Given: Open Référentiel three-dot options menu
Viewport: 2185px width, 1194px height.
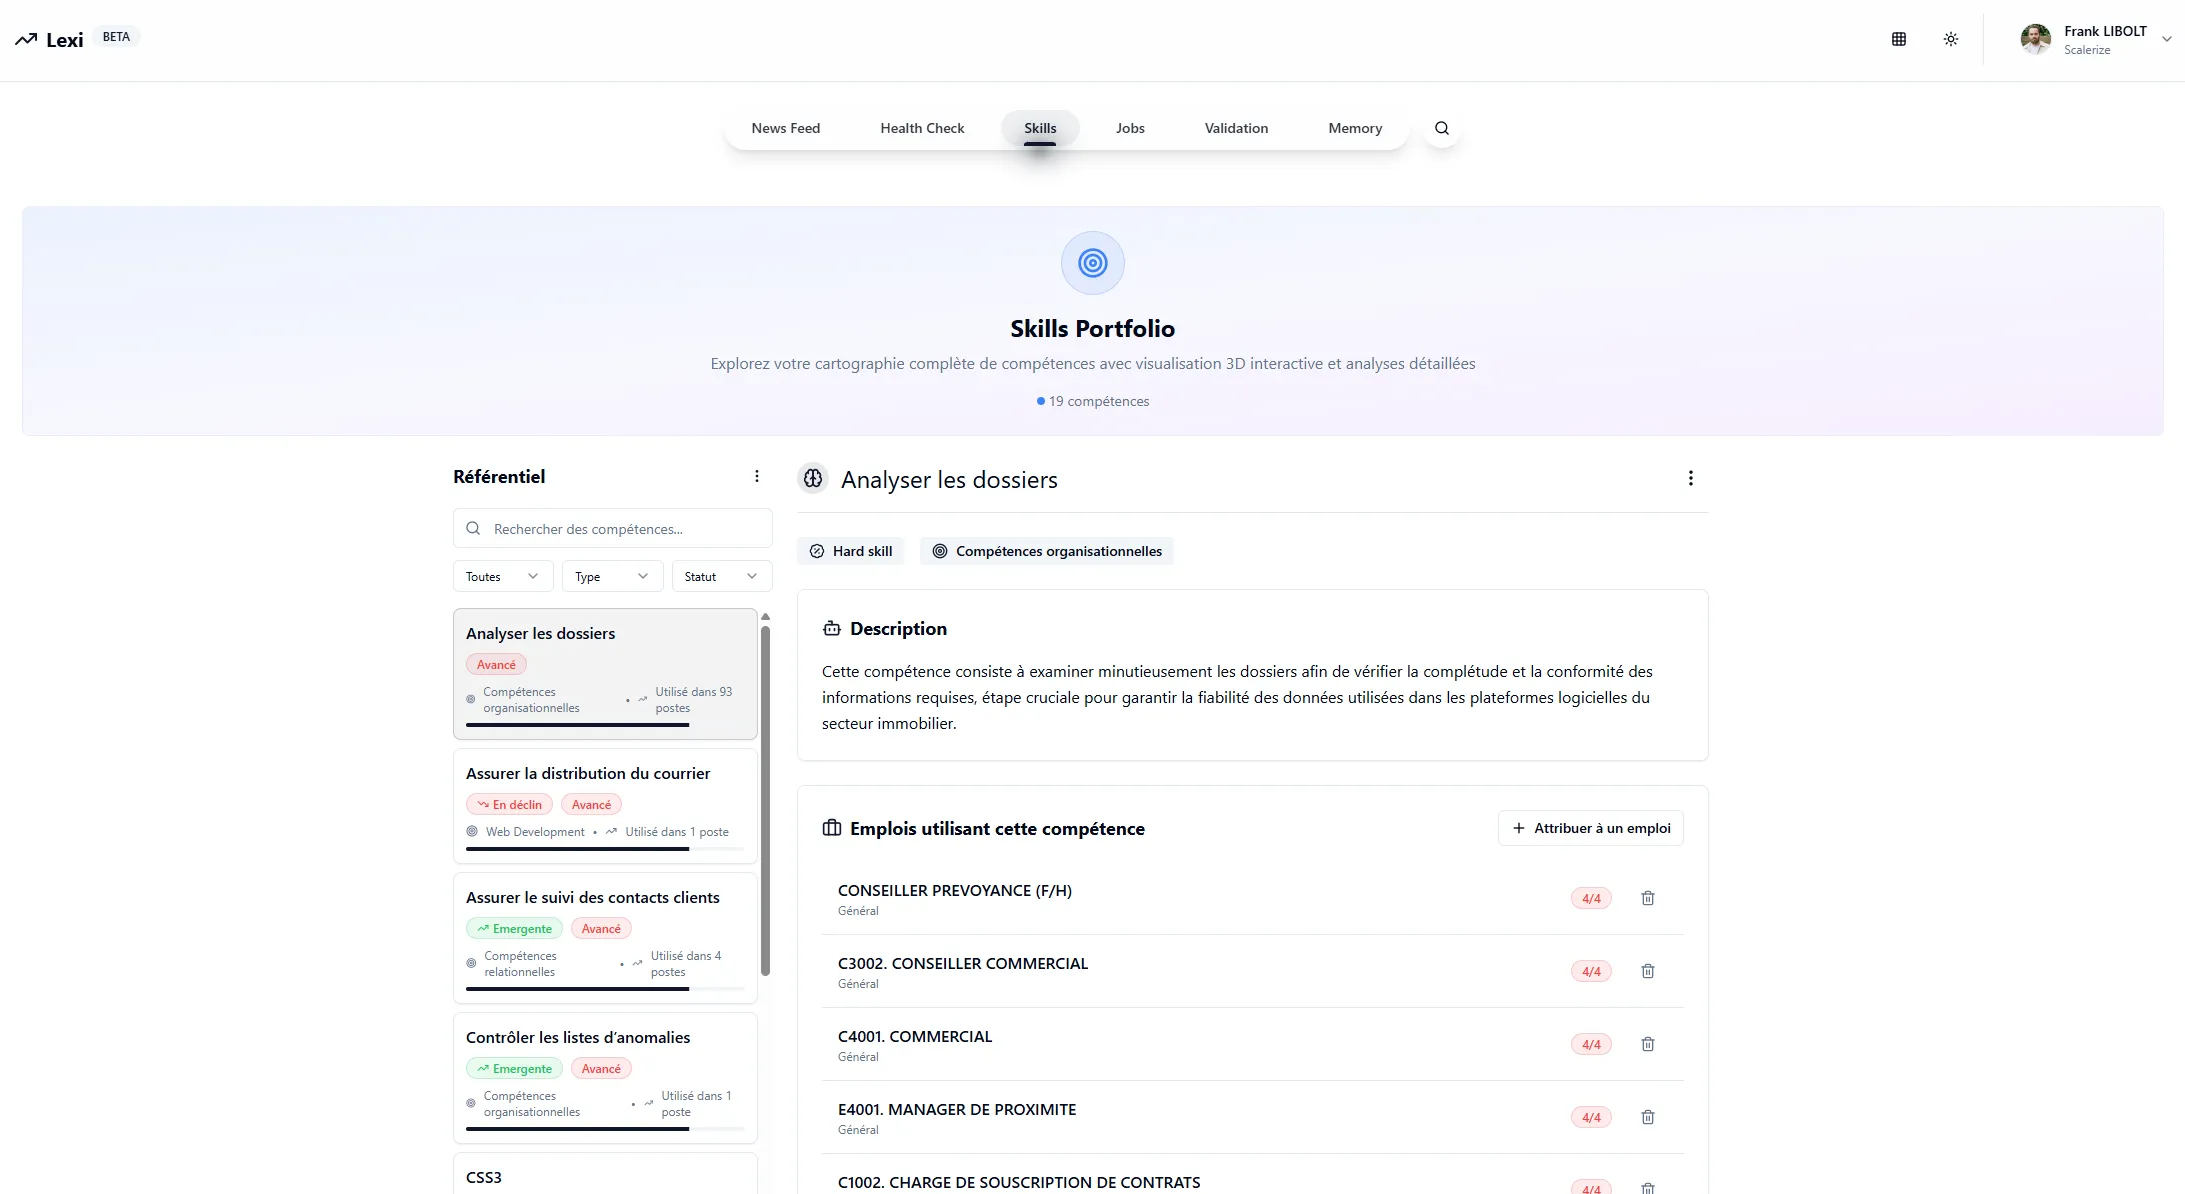Looking at the screenshot, I should tap(757, 477).
